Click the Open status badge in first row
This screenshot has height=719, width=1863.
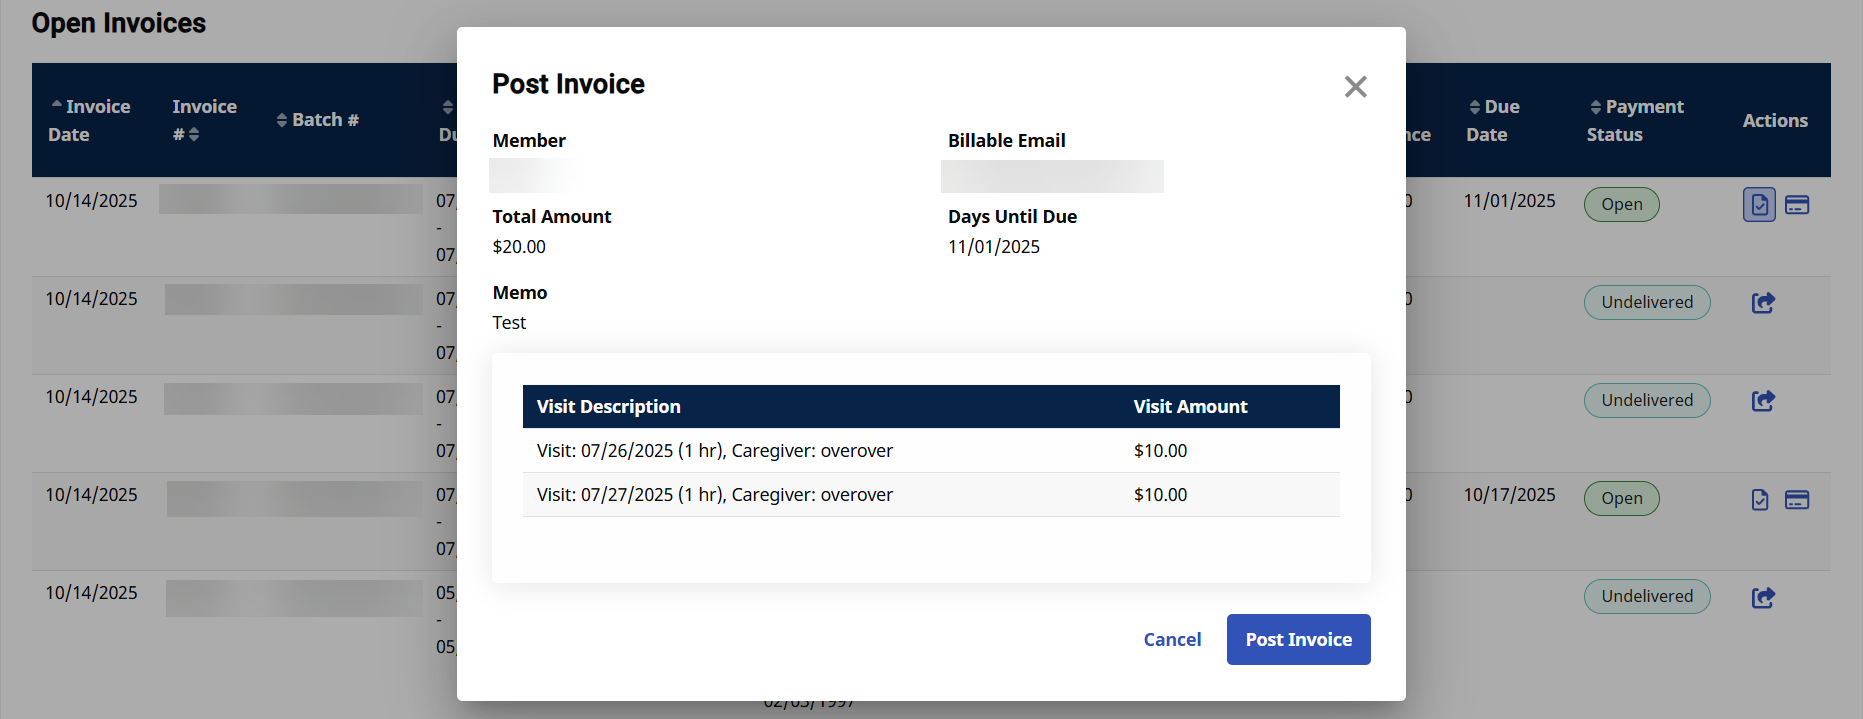tap(1620, 205)
